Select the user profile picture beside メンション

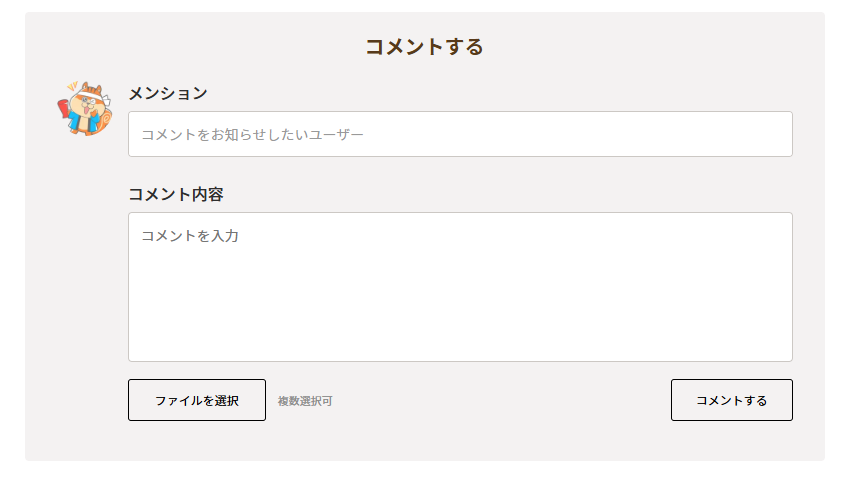click(x=85, y=108)
